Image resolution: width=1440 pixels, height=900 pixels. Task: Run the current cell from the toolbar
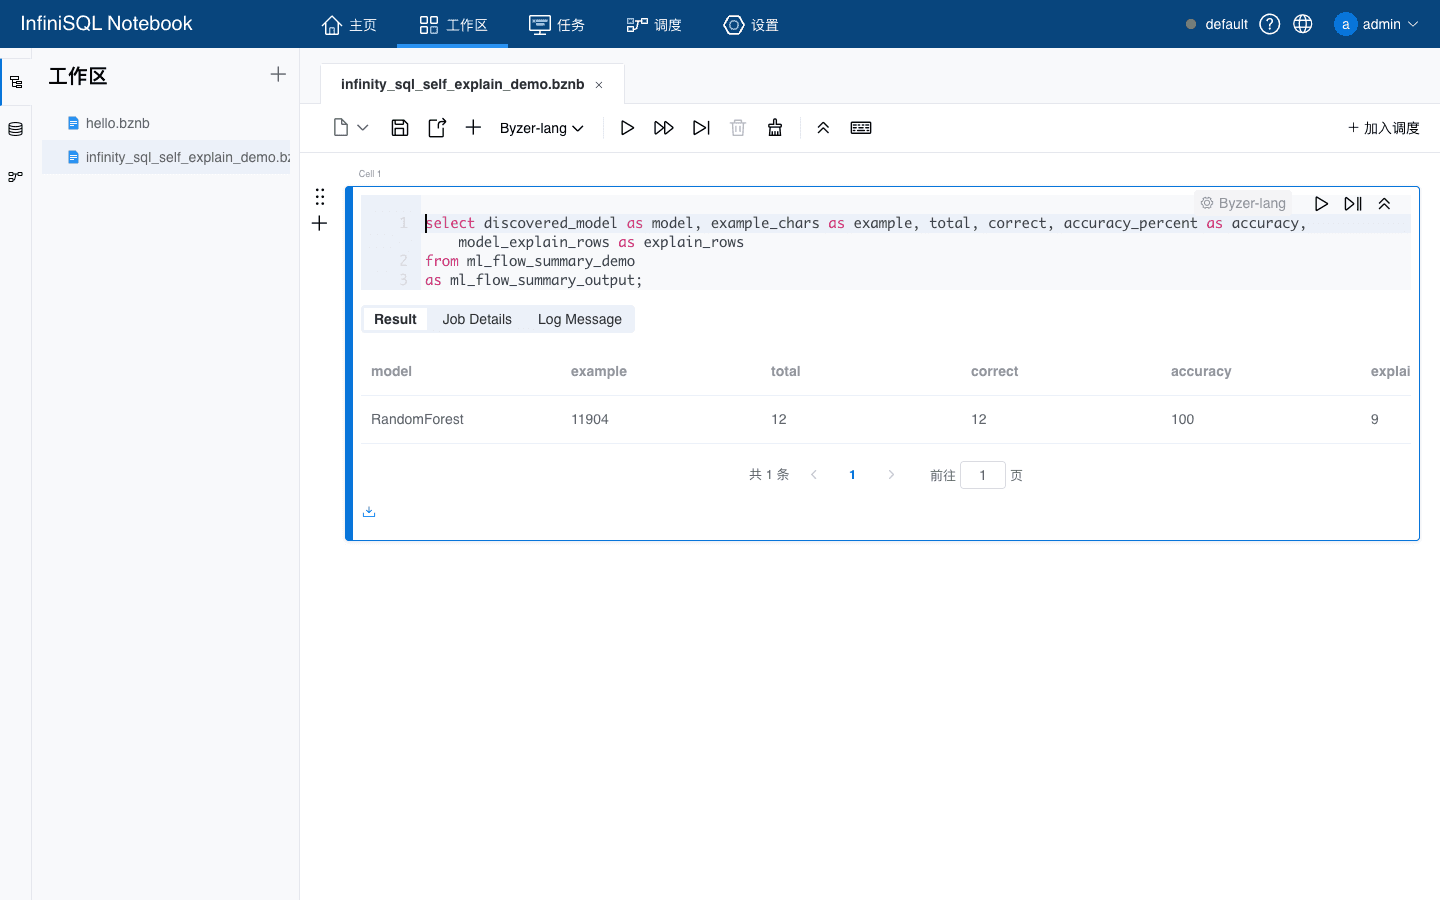click(x=627, y=128)
